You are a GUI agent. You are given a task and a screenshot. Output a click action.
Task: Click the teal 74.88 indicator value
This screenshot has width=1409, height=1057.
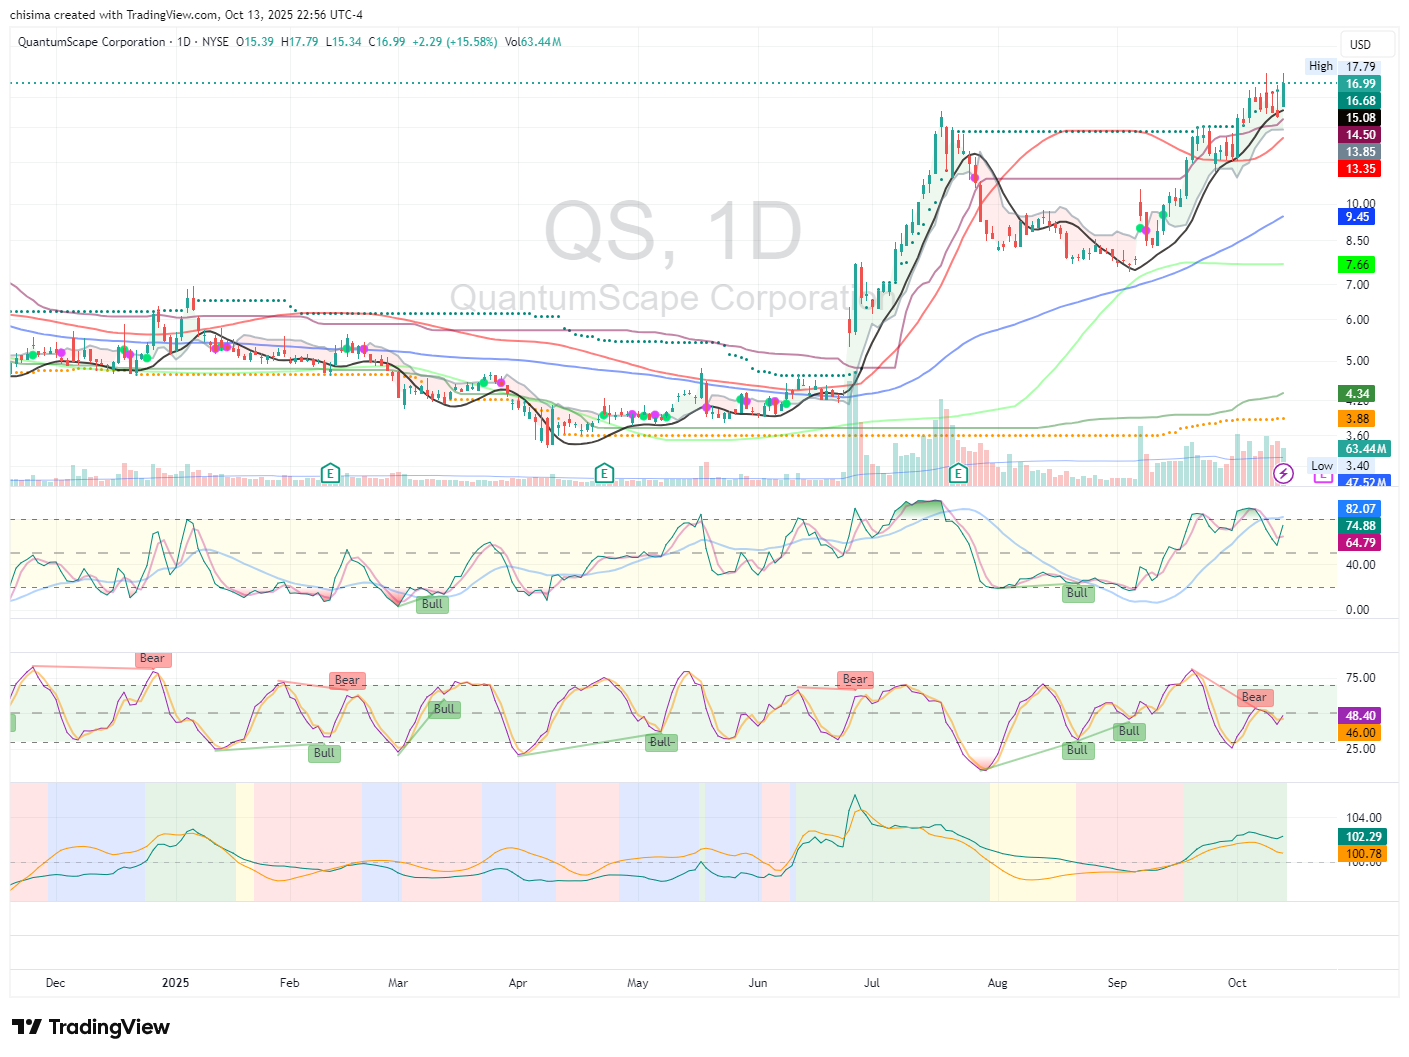[x=1360, y=526]
